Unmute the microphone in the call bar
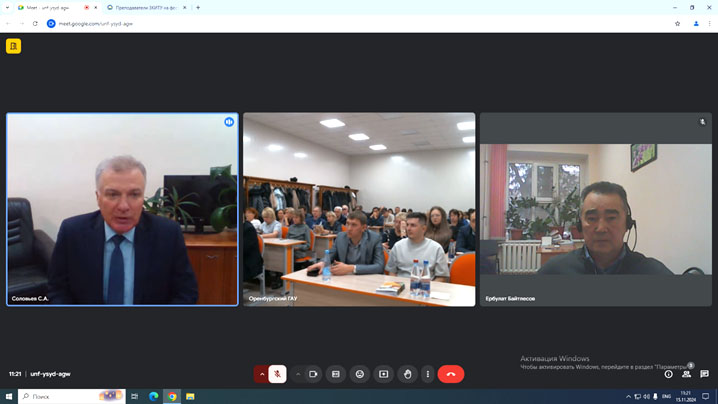718x404 pixels. pyautogui.click(x=278, y=374)
